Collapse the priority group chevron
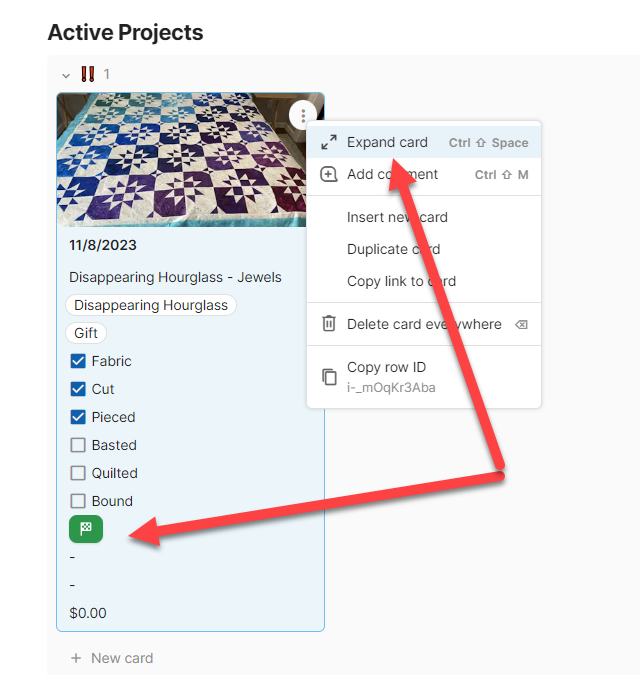 coord(66,75)
